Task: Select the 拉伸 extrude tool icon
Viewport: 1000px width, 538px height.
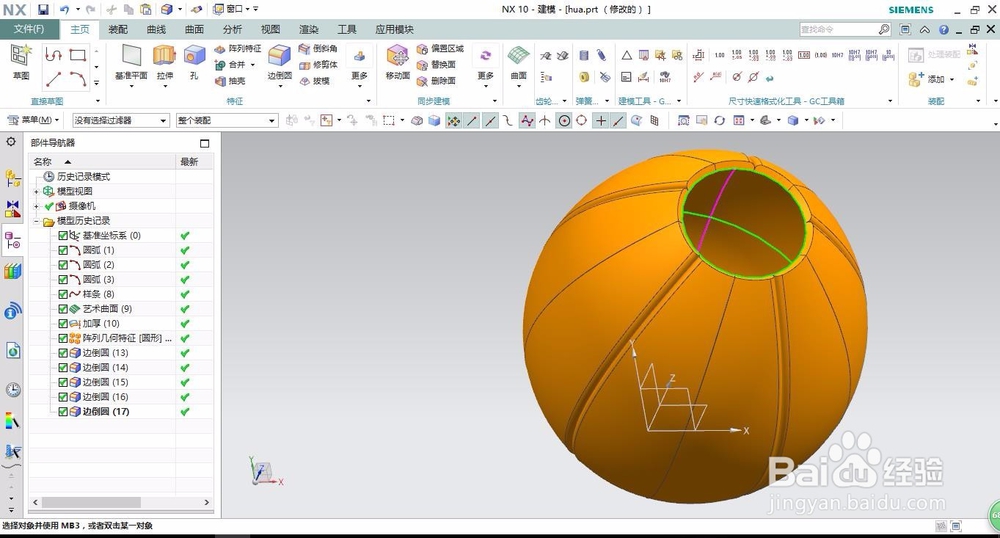Action: point(165,56)
